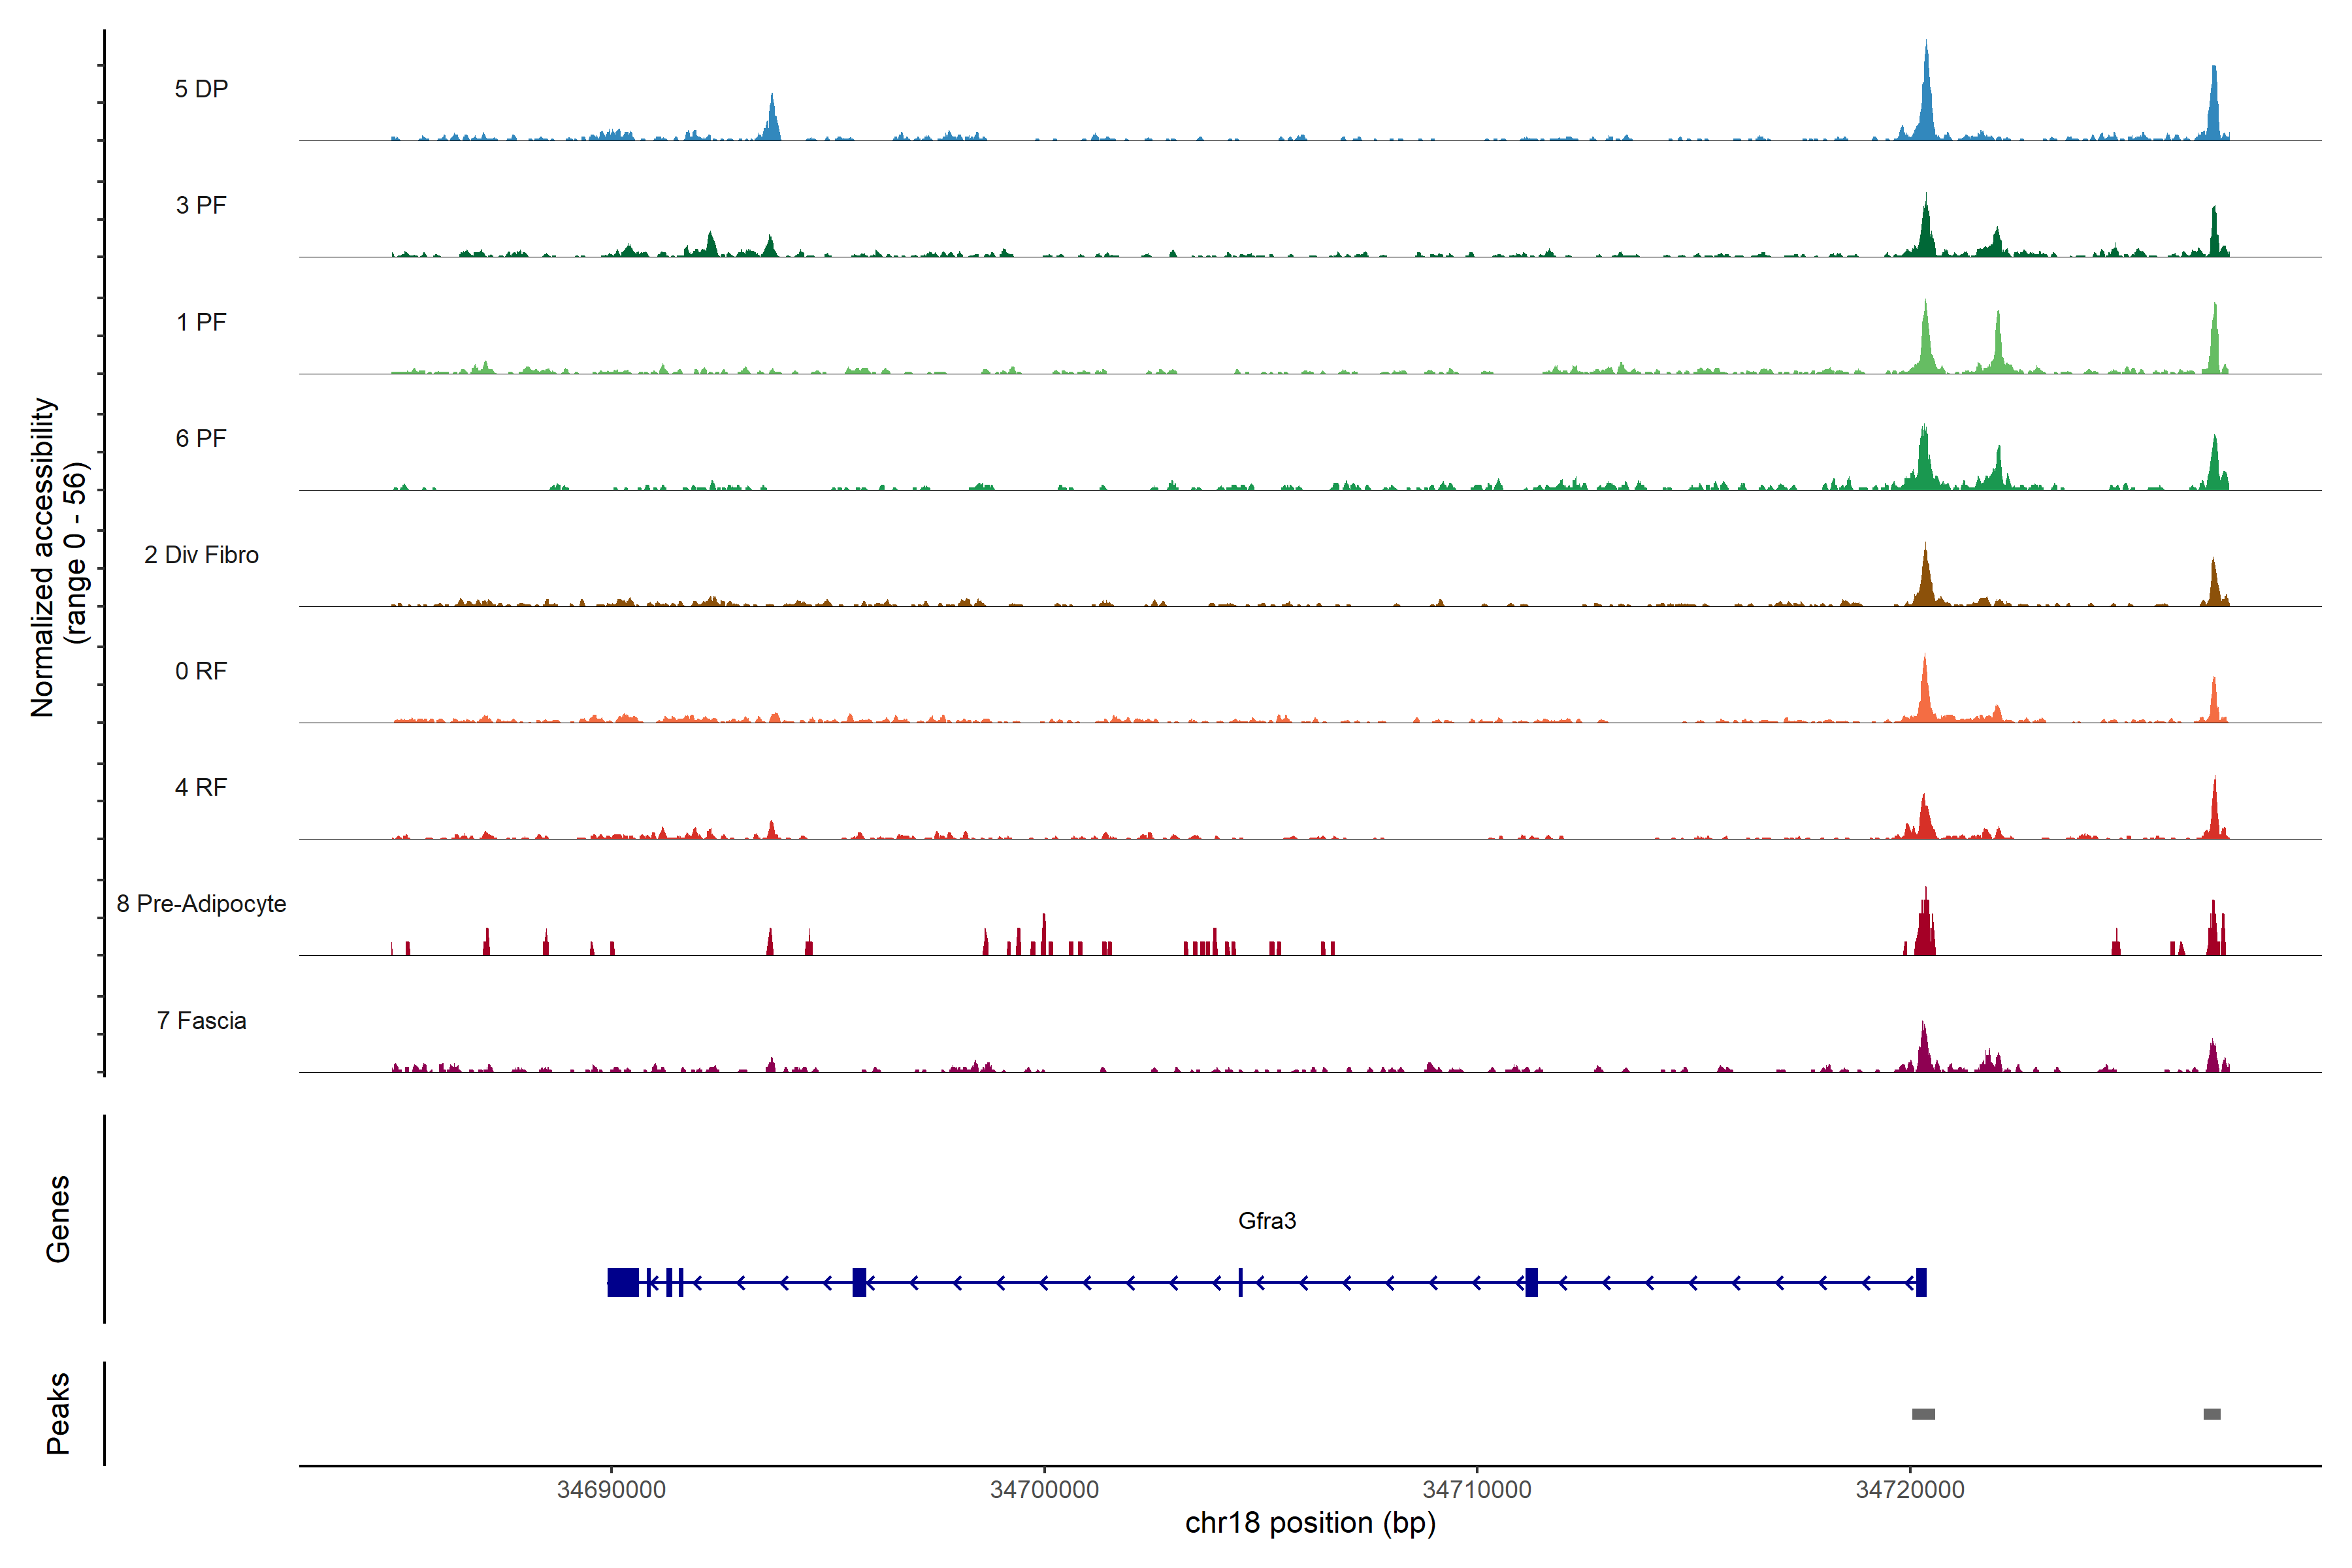Click the 3 PF track label
Viewport: 2352px width, 1568px height.
point(201,205)
